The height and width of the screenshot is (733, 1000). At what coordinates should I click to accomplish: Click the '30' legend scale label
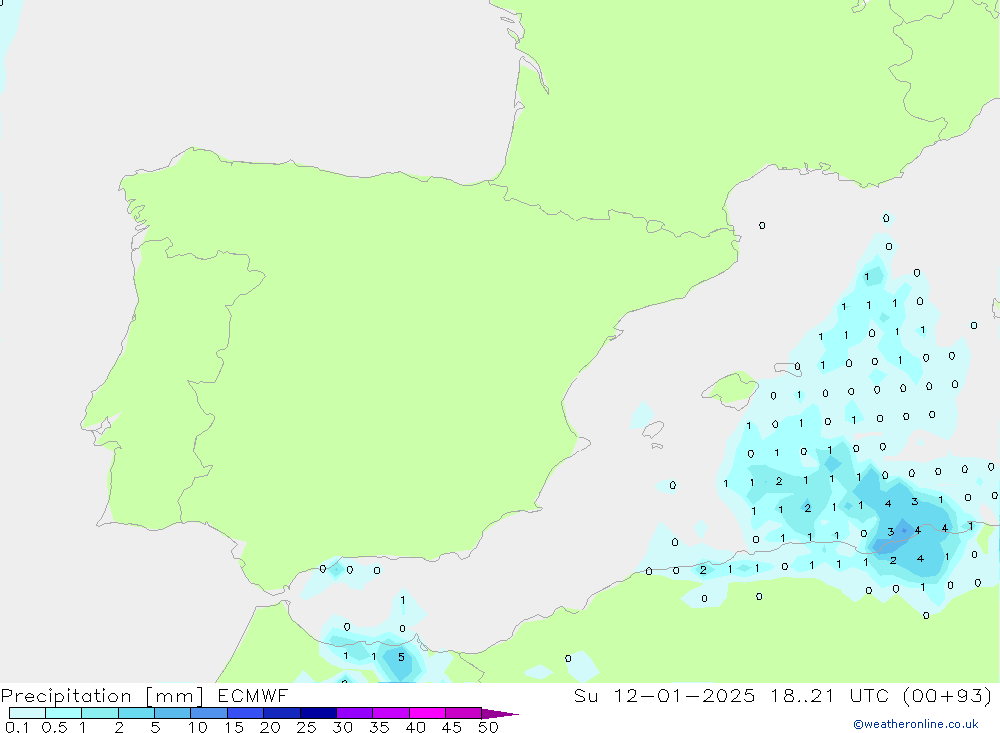click(343, 727)
